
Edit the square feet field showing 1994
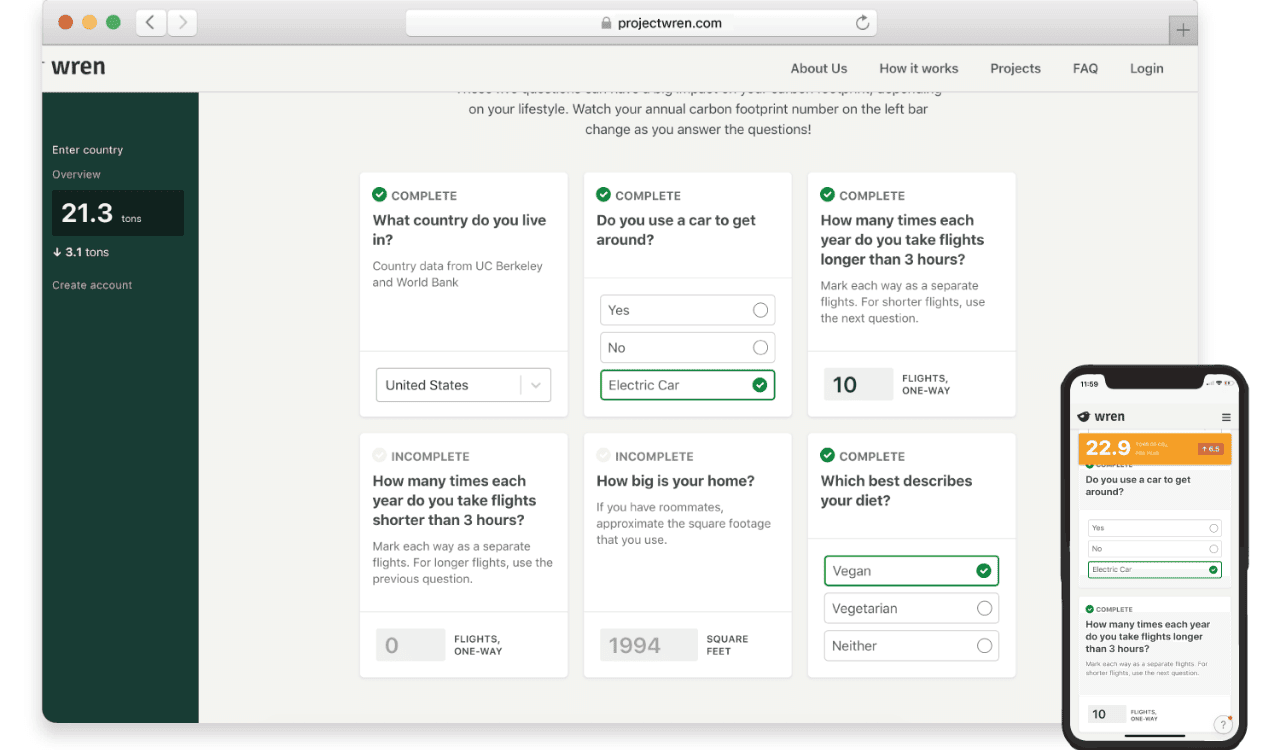pos(648,645)
